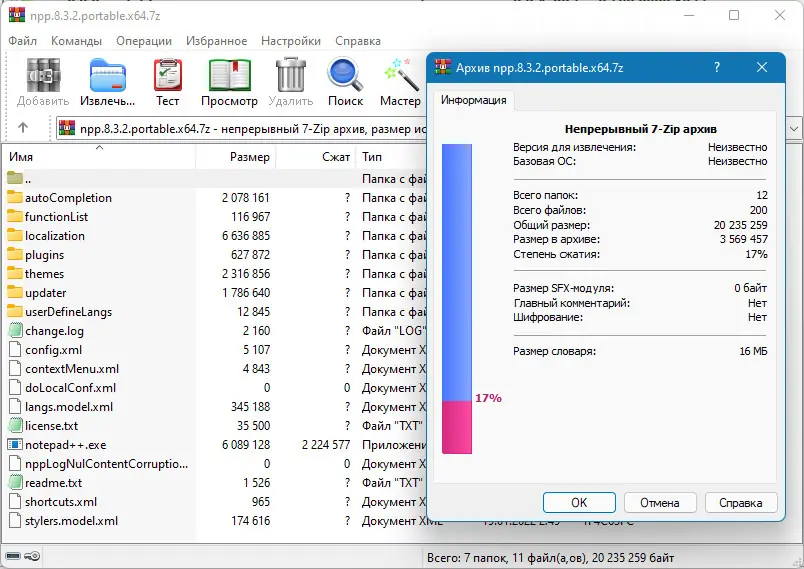
Task: Click the localization folder icon
Action: (x=15, y=235)
